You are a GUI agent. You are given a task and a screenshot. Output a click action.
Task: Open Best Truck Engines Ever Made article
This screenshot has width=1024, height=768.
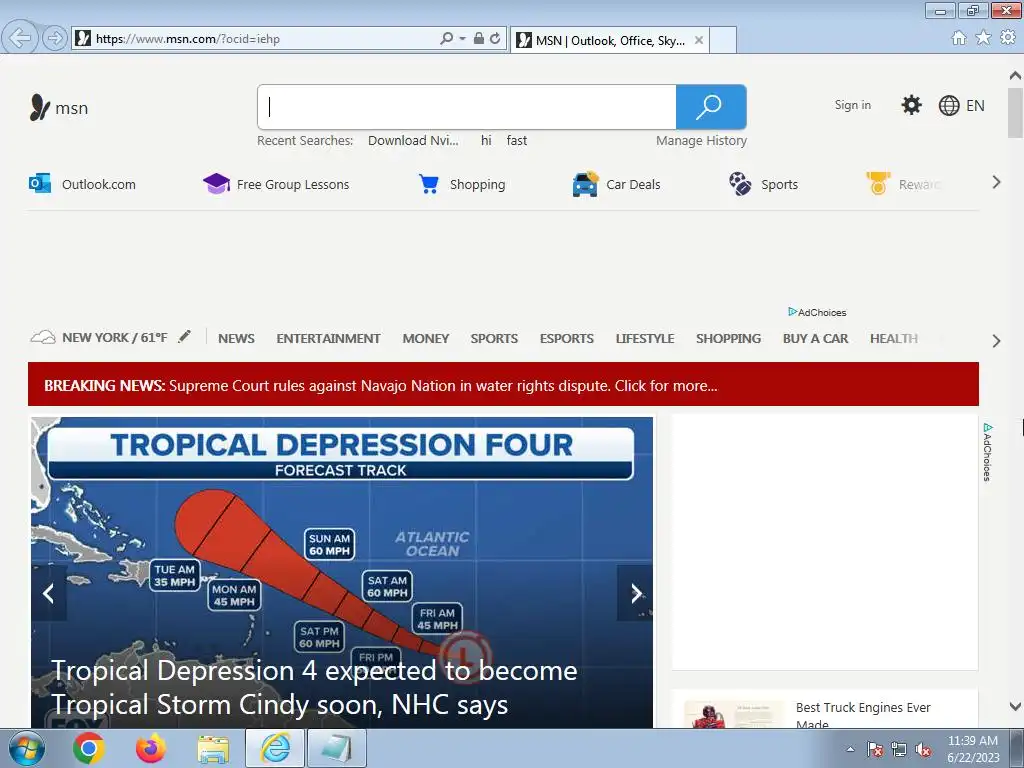point(863,716)
